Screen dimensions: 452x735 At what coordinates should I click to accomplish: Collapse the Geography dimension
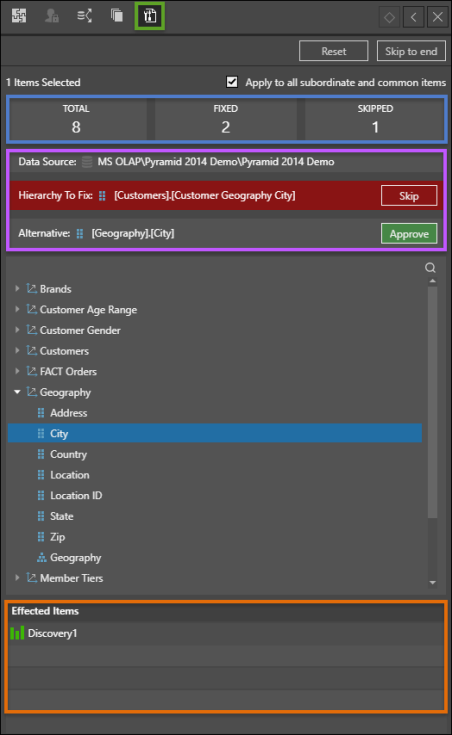17,391
